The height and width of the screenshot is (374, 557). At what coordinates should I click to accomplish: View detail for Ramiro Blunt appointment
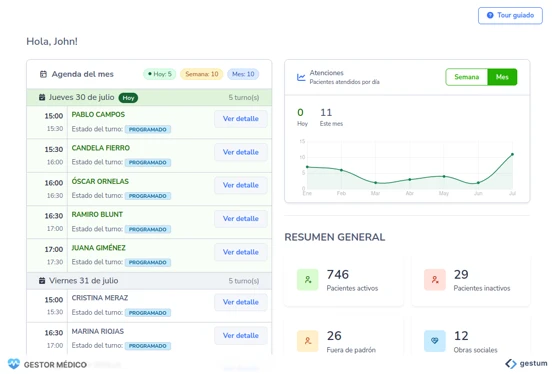click(240, 218)
